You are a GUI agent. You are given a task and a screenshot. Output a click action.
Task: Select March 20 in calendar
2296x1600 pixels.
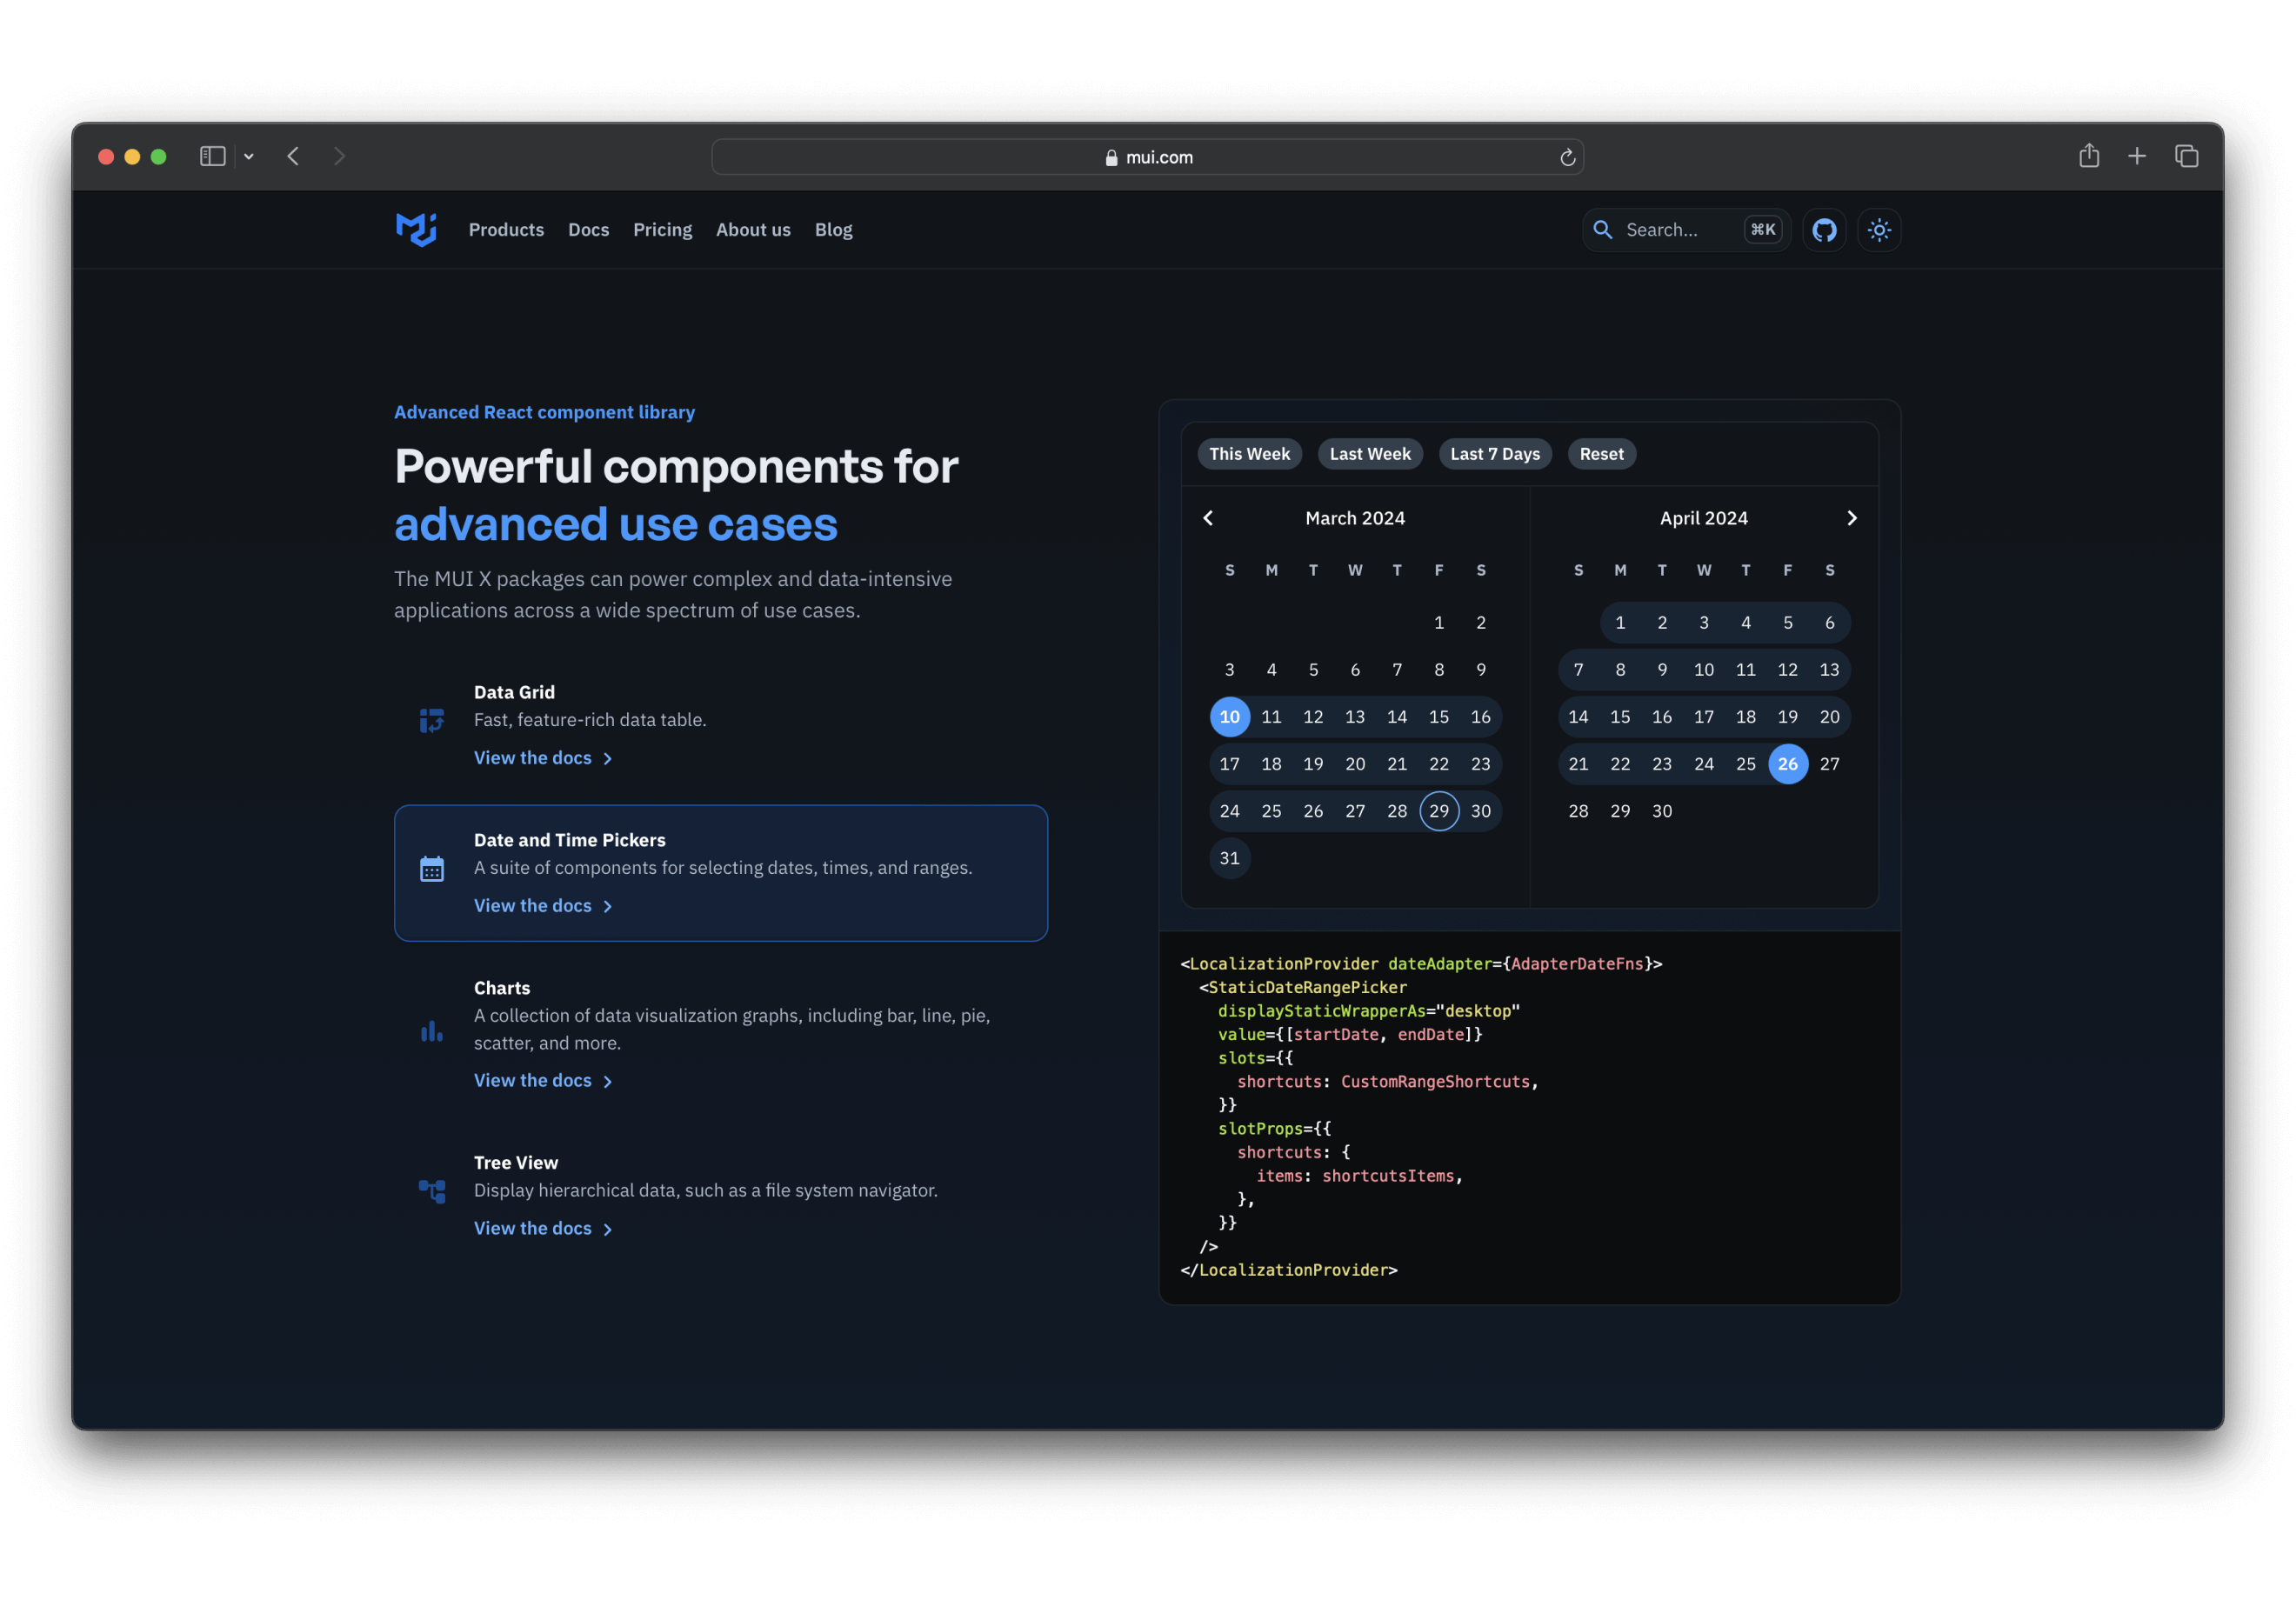1355,764
